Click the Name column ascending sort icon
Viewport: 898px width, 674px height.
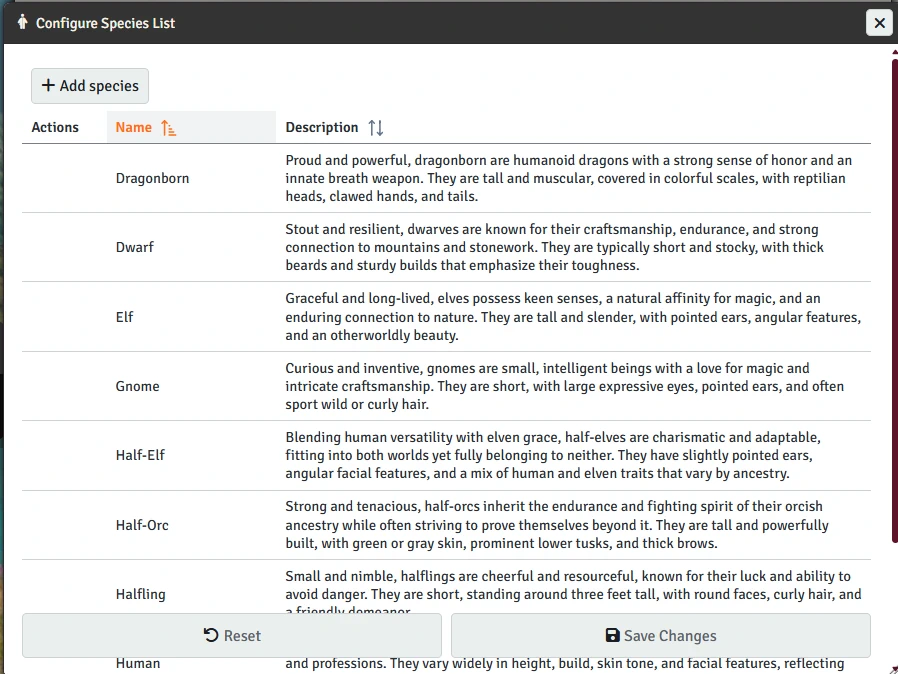point(168,128)
